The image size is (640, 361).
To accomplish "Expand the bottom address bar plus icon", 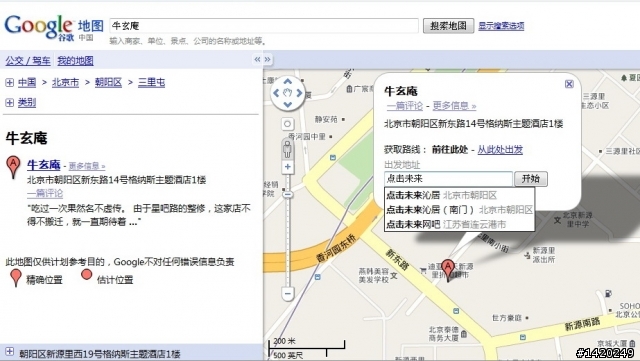I will tap(9, 352).
